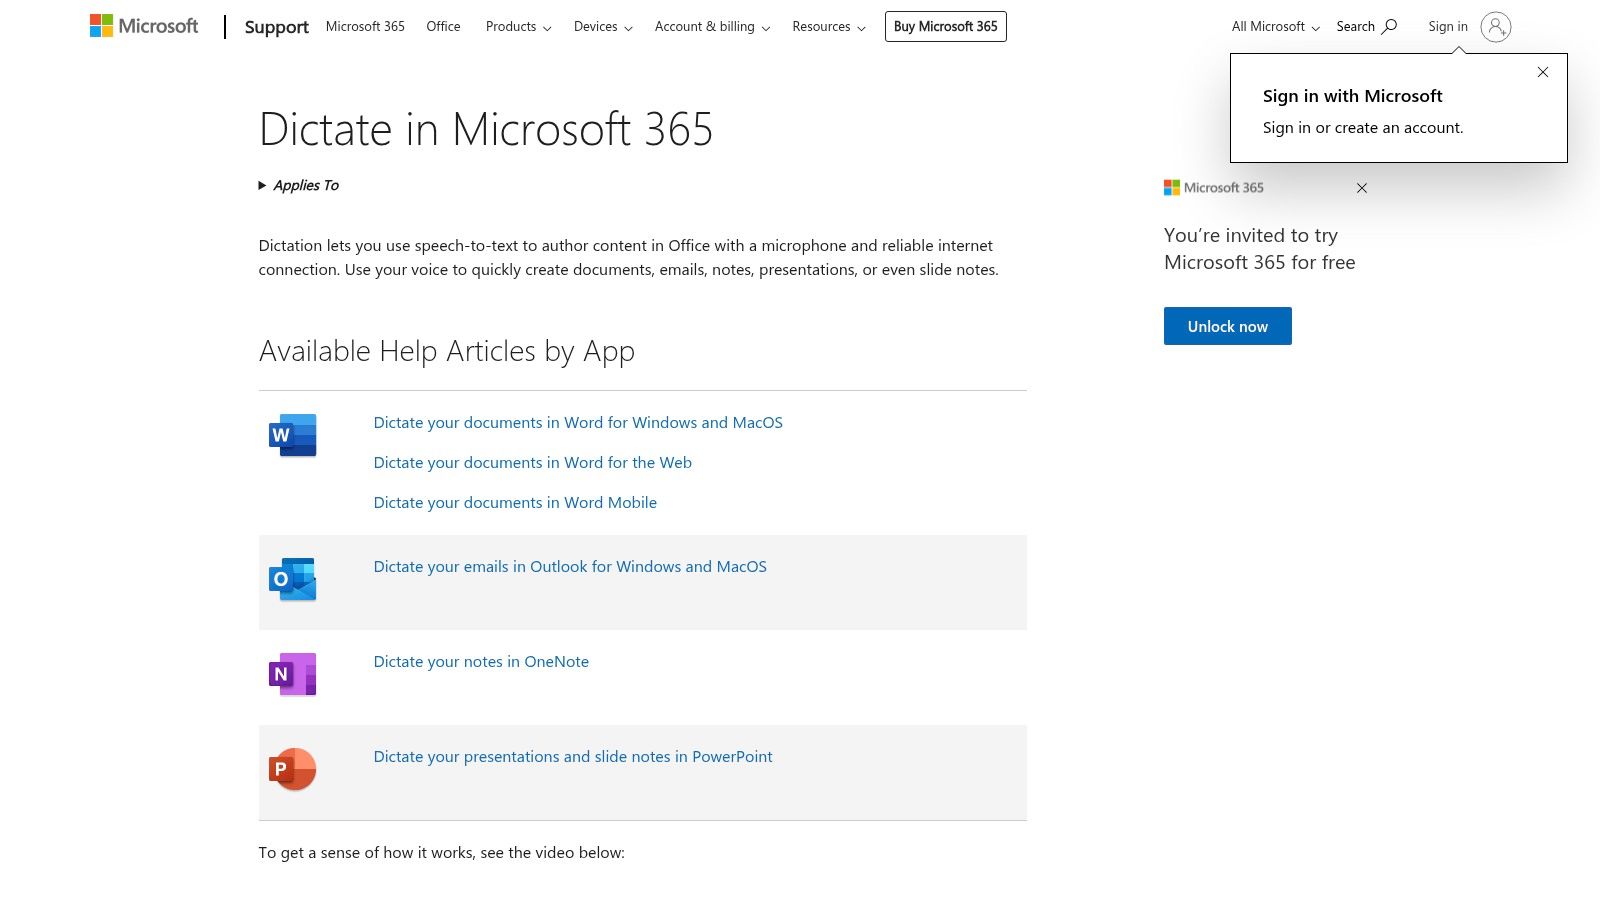
Task: Click the Search text label
Action: pyautogui.click(x=1355, y=27)
